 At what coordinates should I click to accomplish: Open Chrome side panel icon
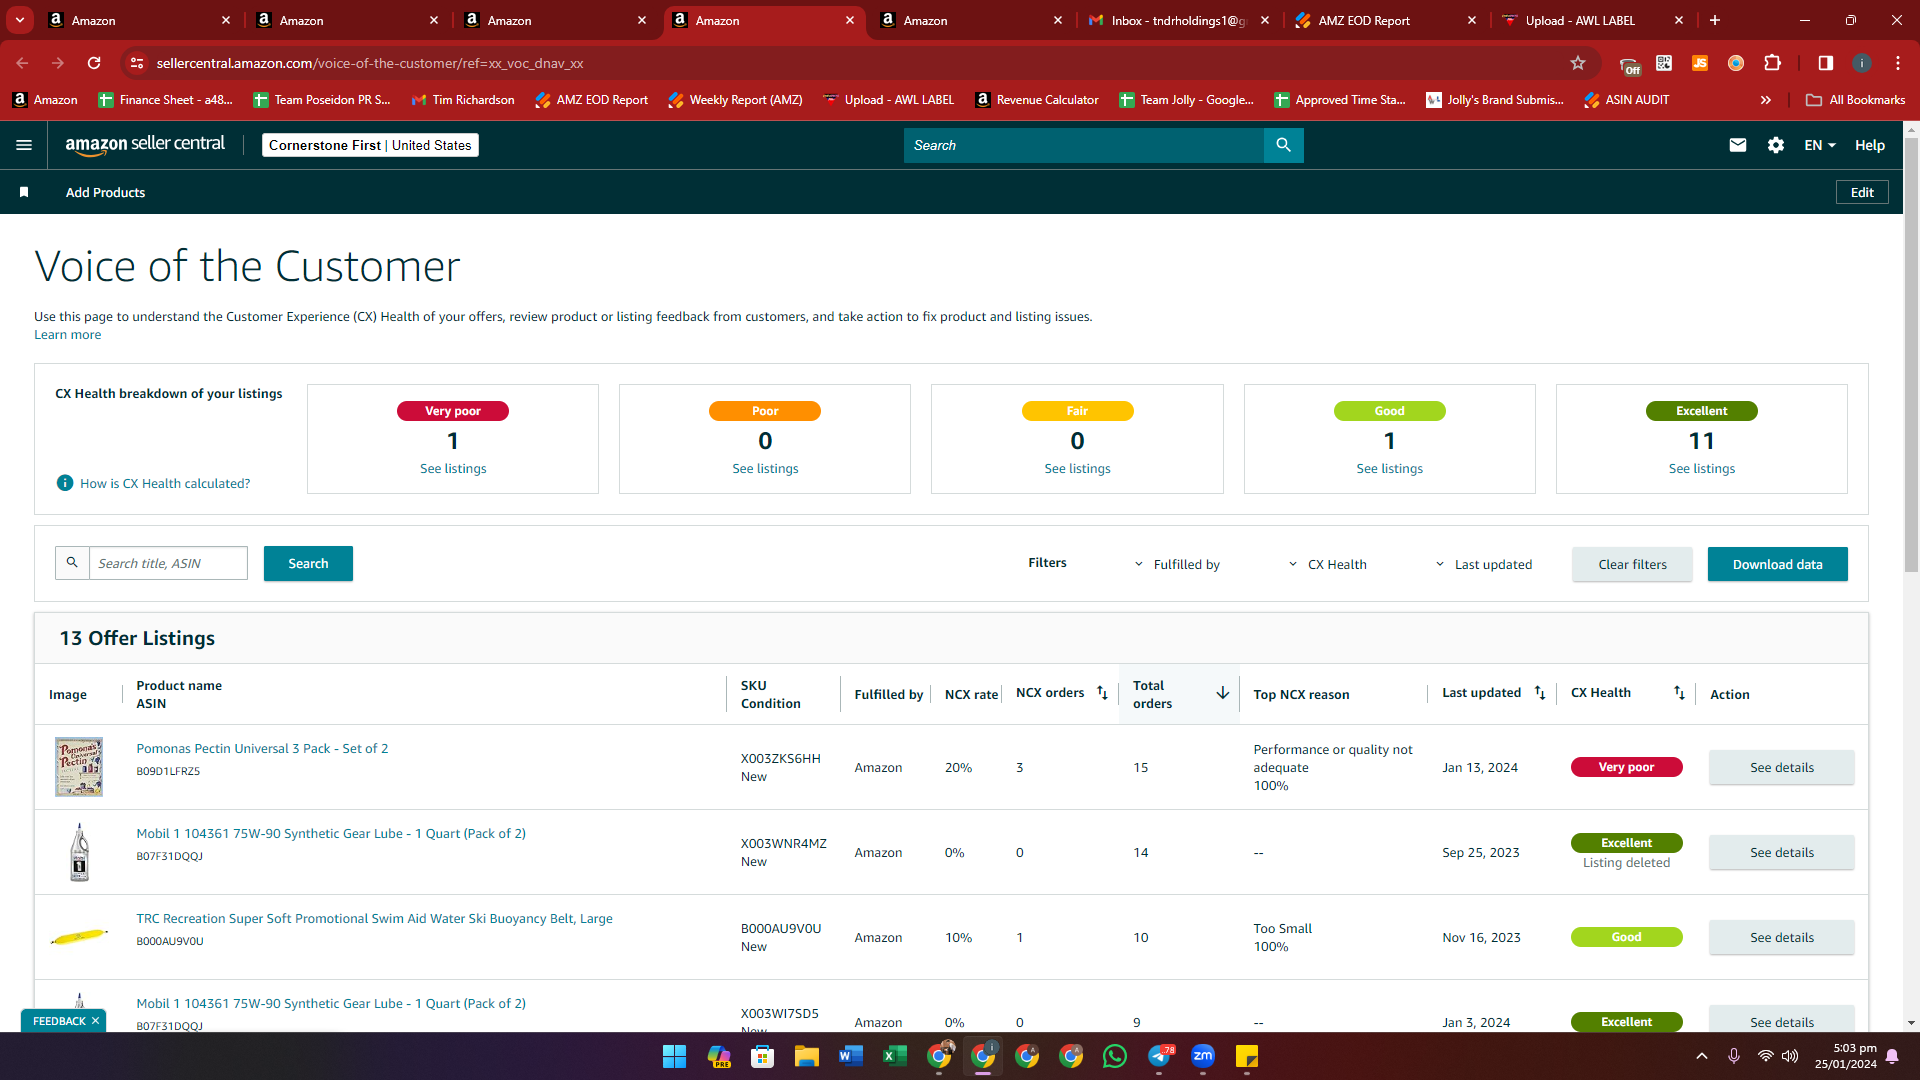click(x=1826, y=63)
